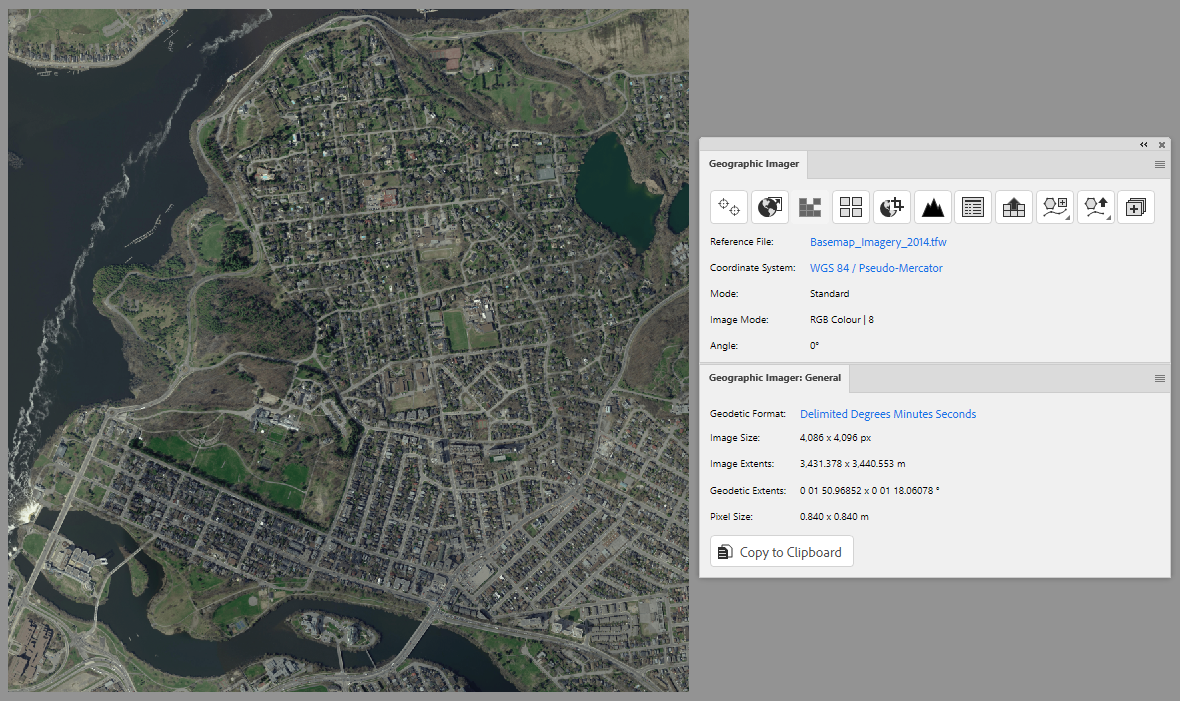Viewport: 1180px width, 701px height.
Task: Select the greyed-out Mosaic icon
Action: point(810,207)
